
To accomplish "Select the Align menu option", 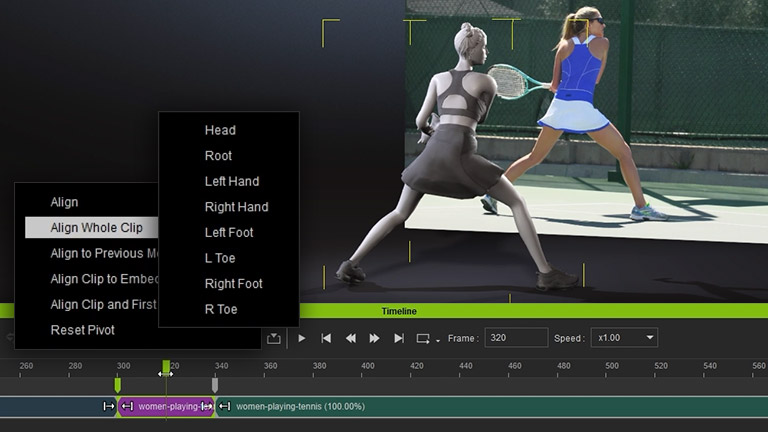I will [x=64, y=202].
